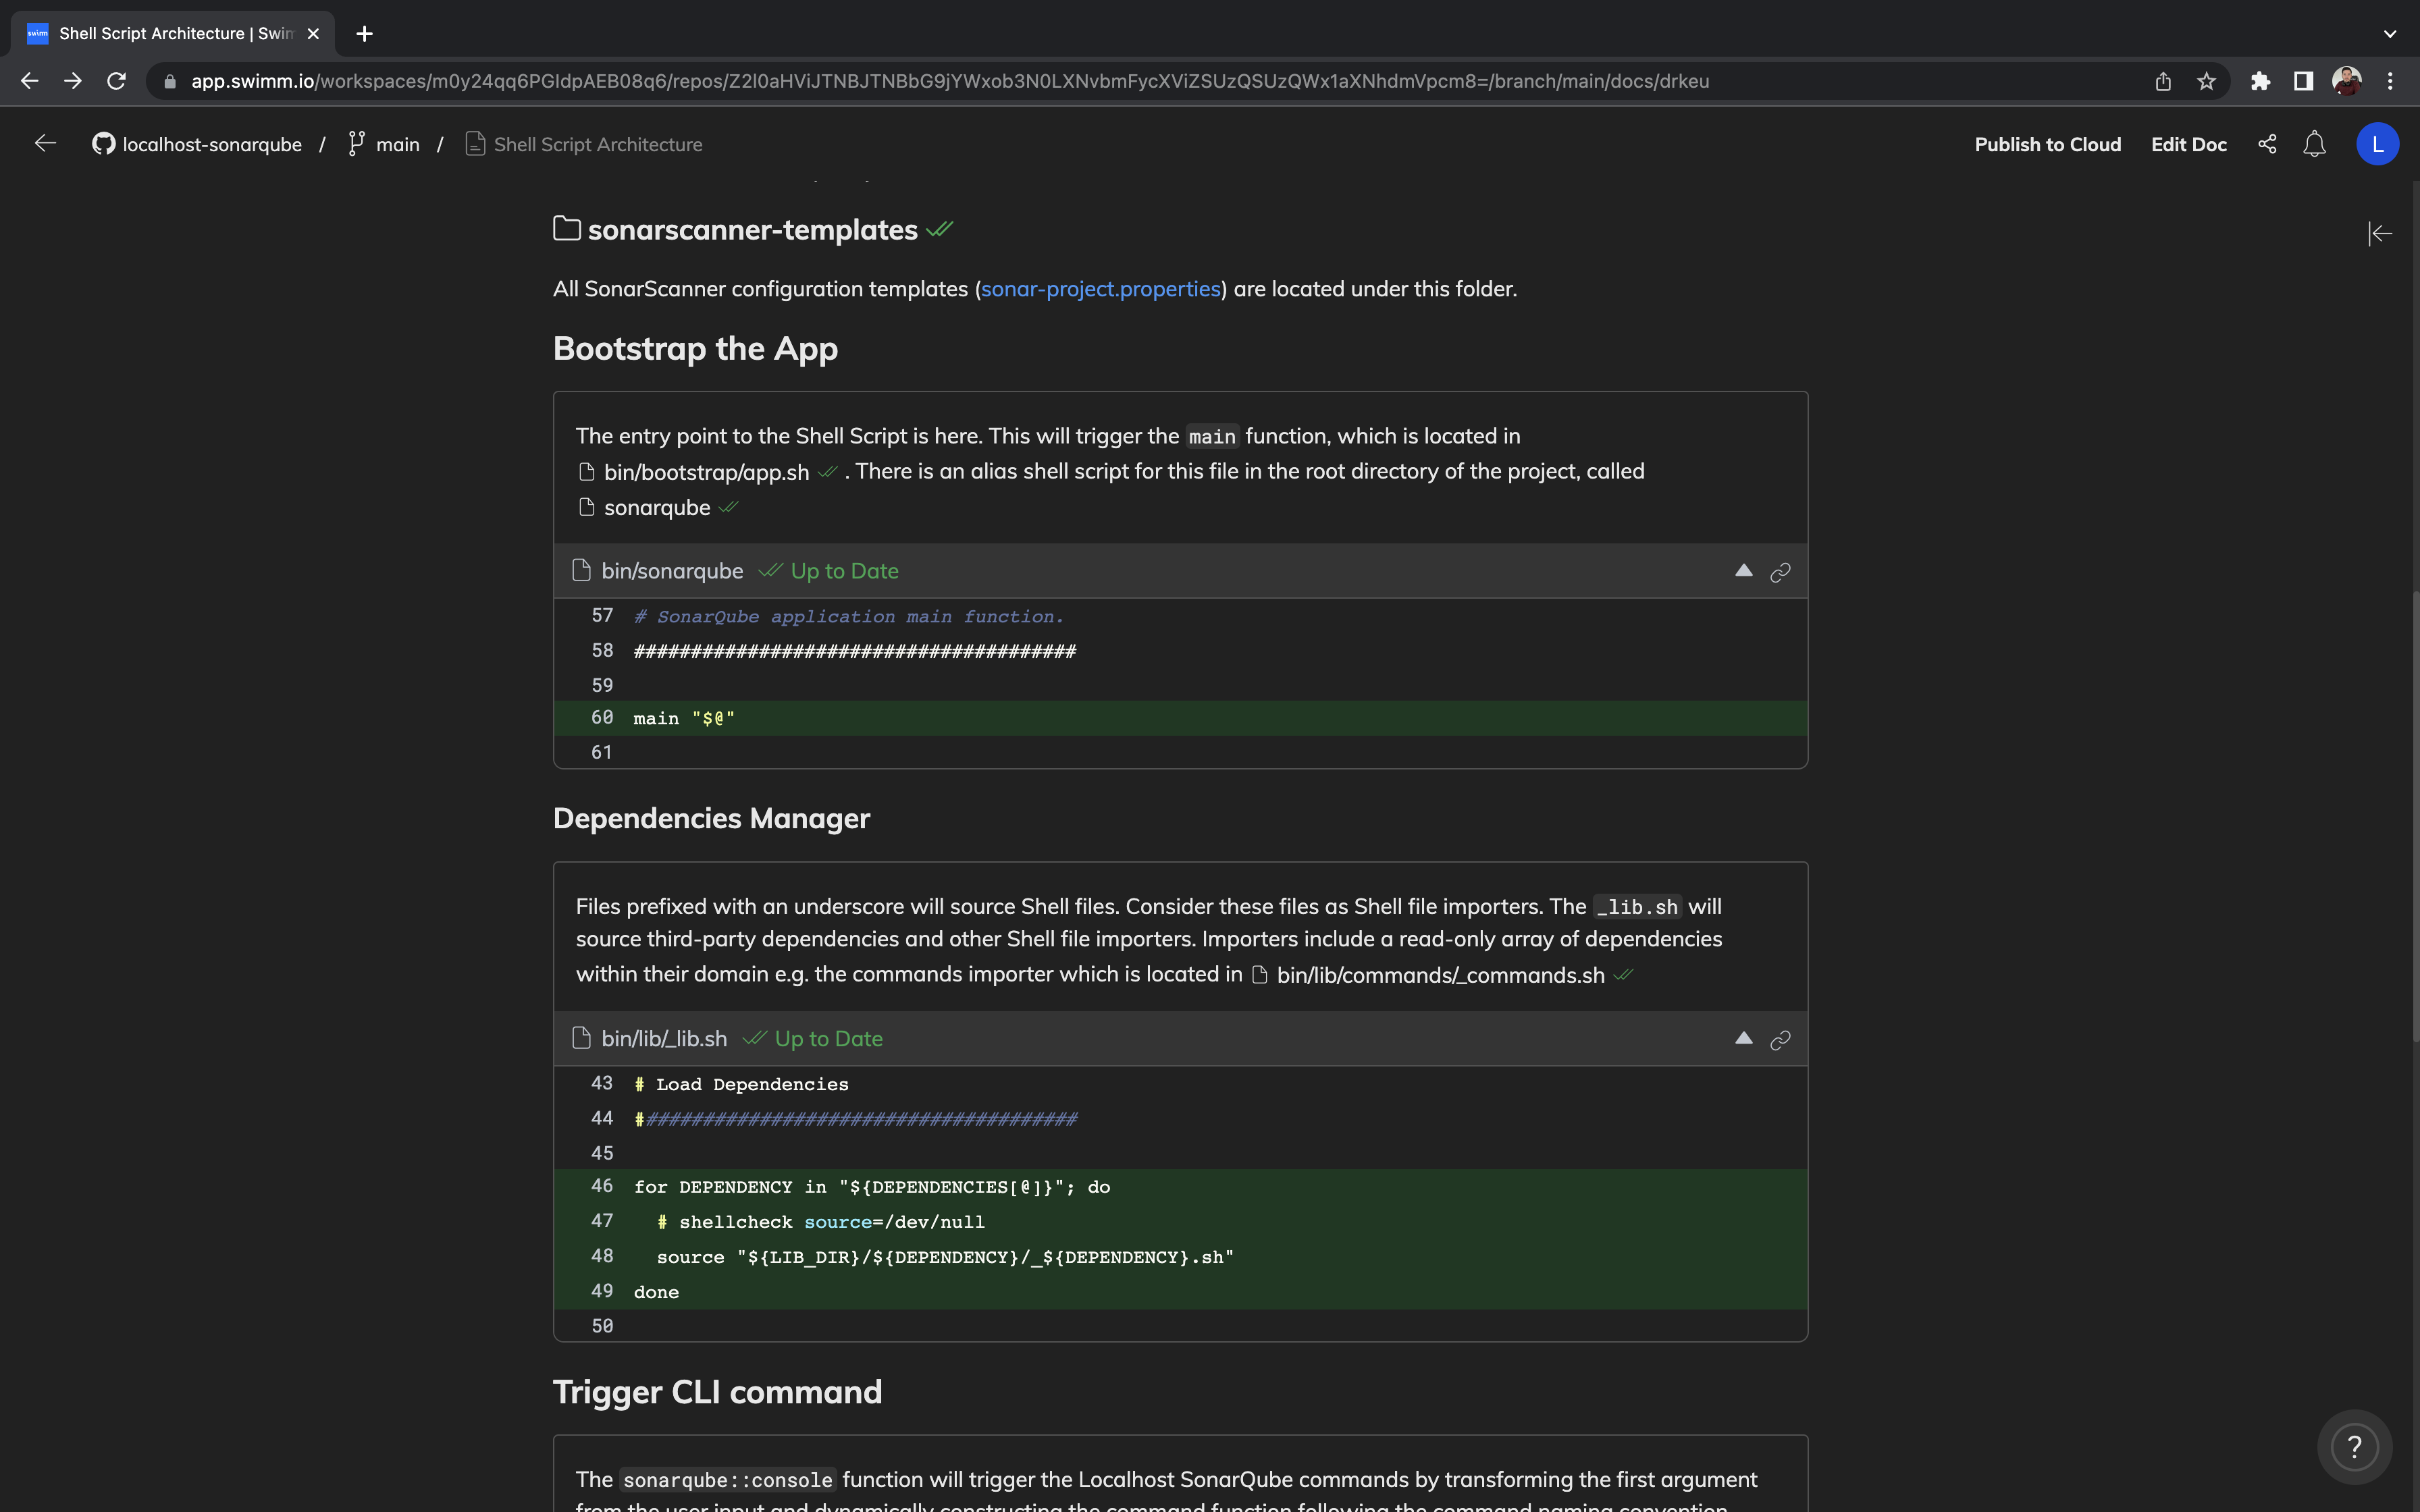The height and width of the screenshot is (1512, 2420).
Task: Open the Chrome profile avatar
Action: (2347, 81)
